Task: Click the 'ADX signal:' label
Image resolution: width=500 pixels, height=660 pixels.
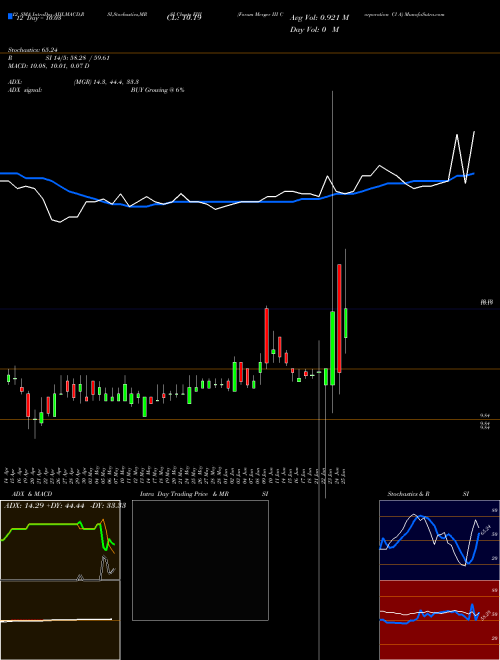Action: [x=25, y=90]
